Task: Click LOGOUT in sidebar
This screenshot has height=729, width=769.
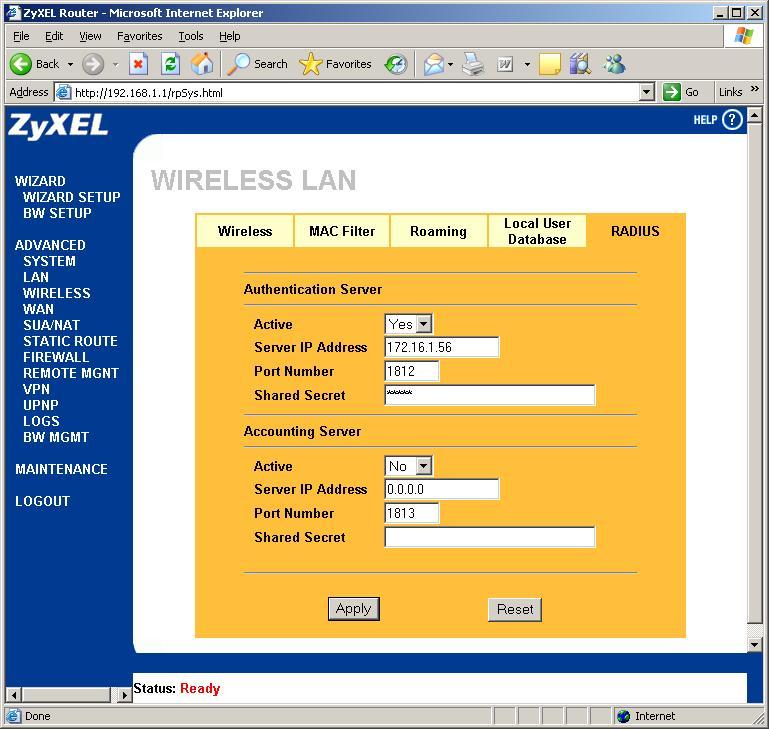Action: (x=43, y=501)
